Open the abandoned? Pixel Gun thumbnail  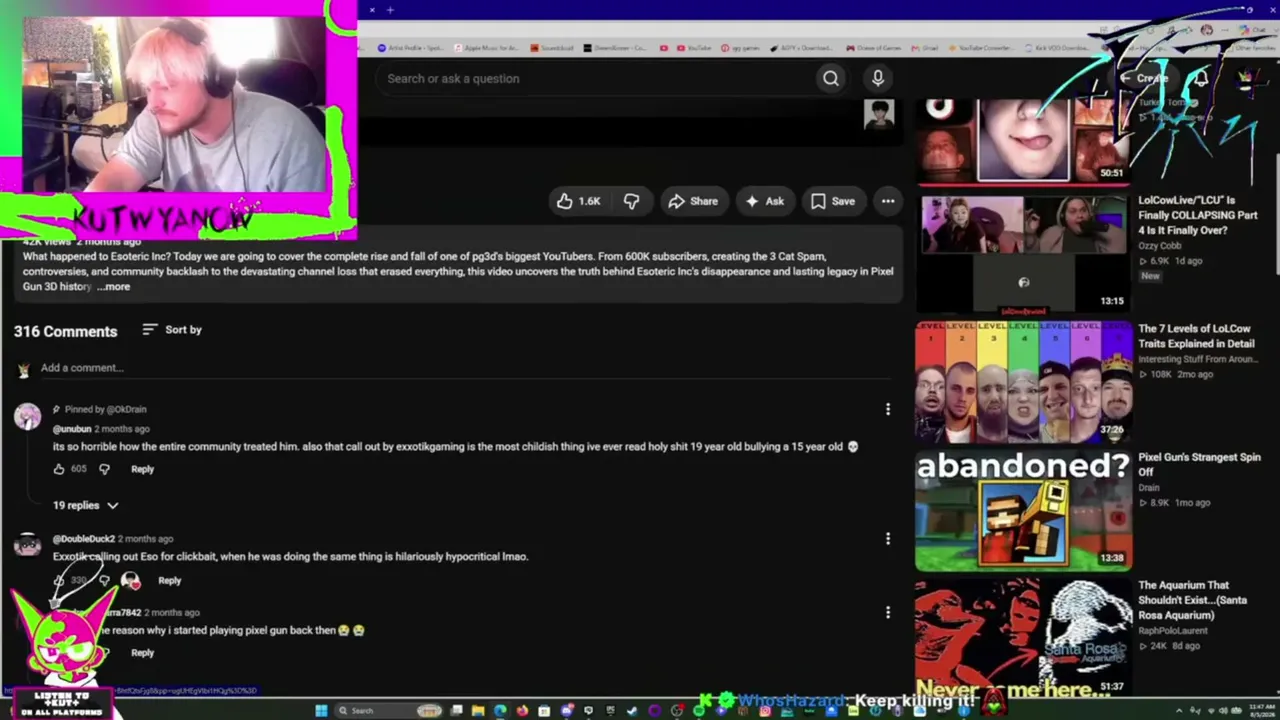(x=1023, y=510)
